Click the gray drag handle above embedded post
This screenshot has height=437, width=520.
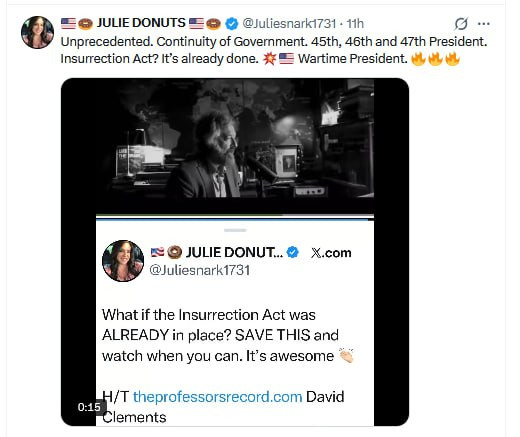coord(235,230)
